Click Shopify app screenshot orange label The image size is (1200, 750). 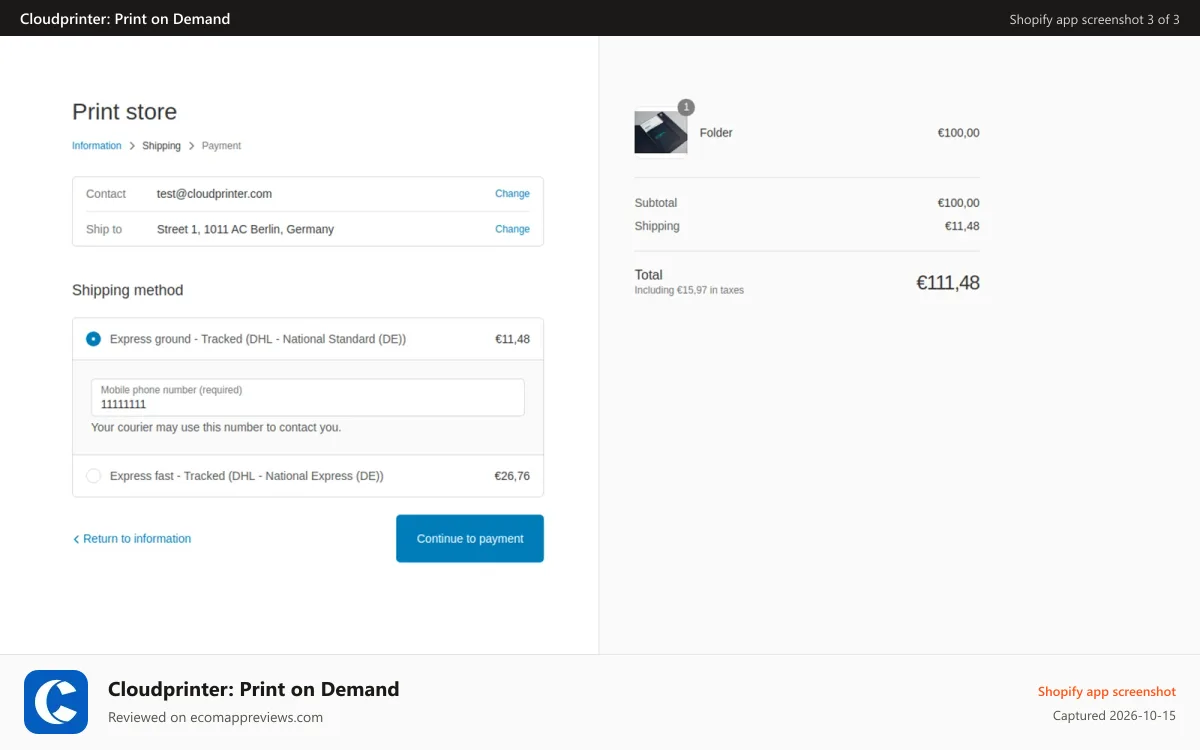[1107, 691]
